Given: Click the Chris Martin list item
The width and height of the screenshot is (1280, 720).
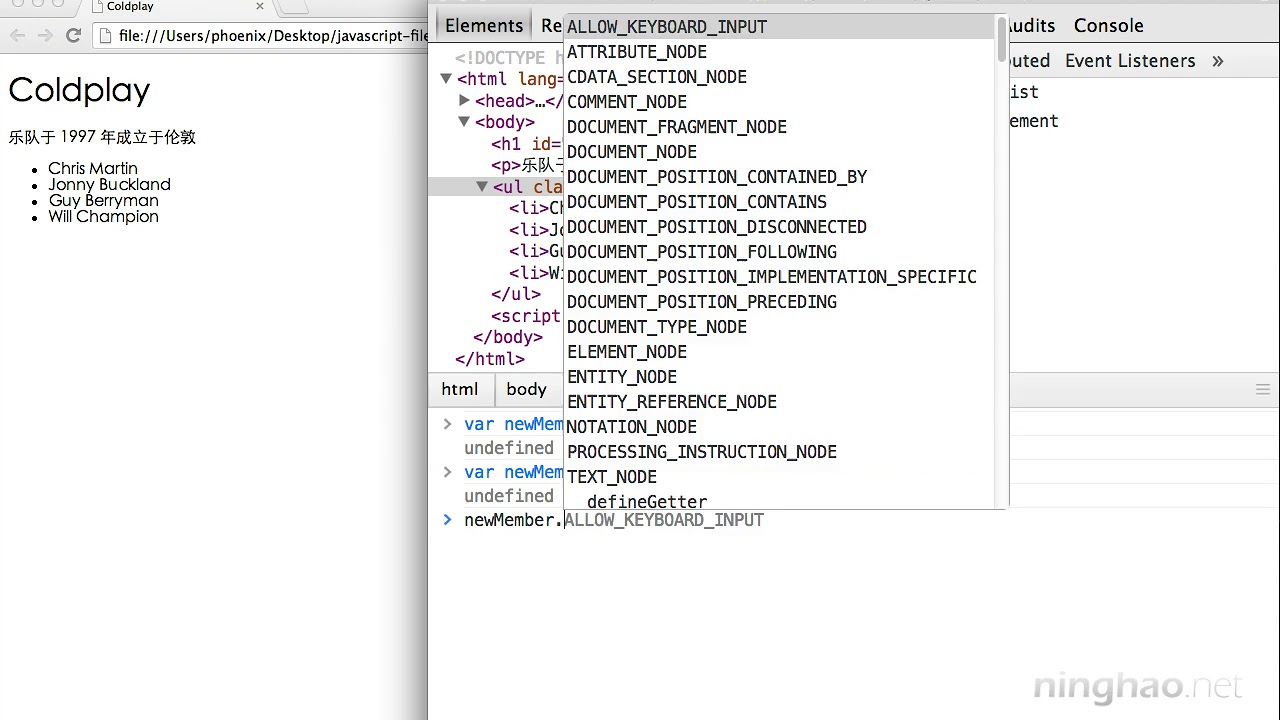Looking at the screenshot, I should 93,168.
